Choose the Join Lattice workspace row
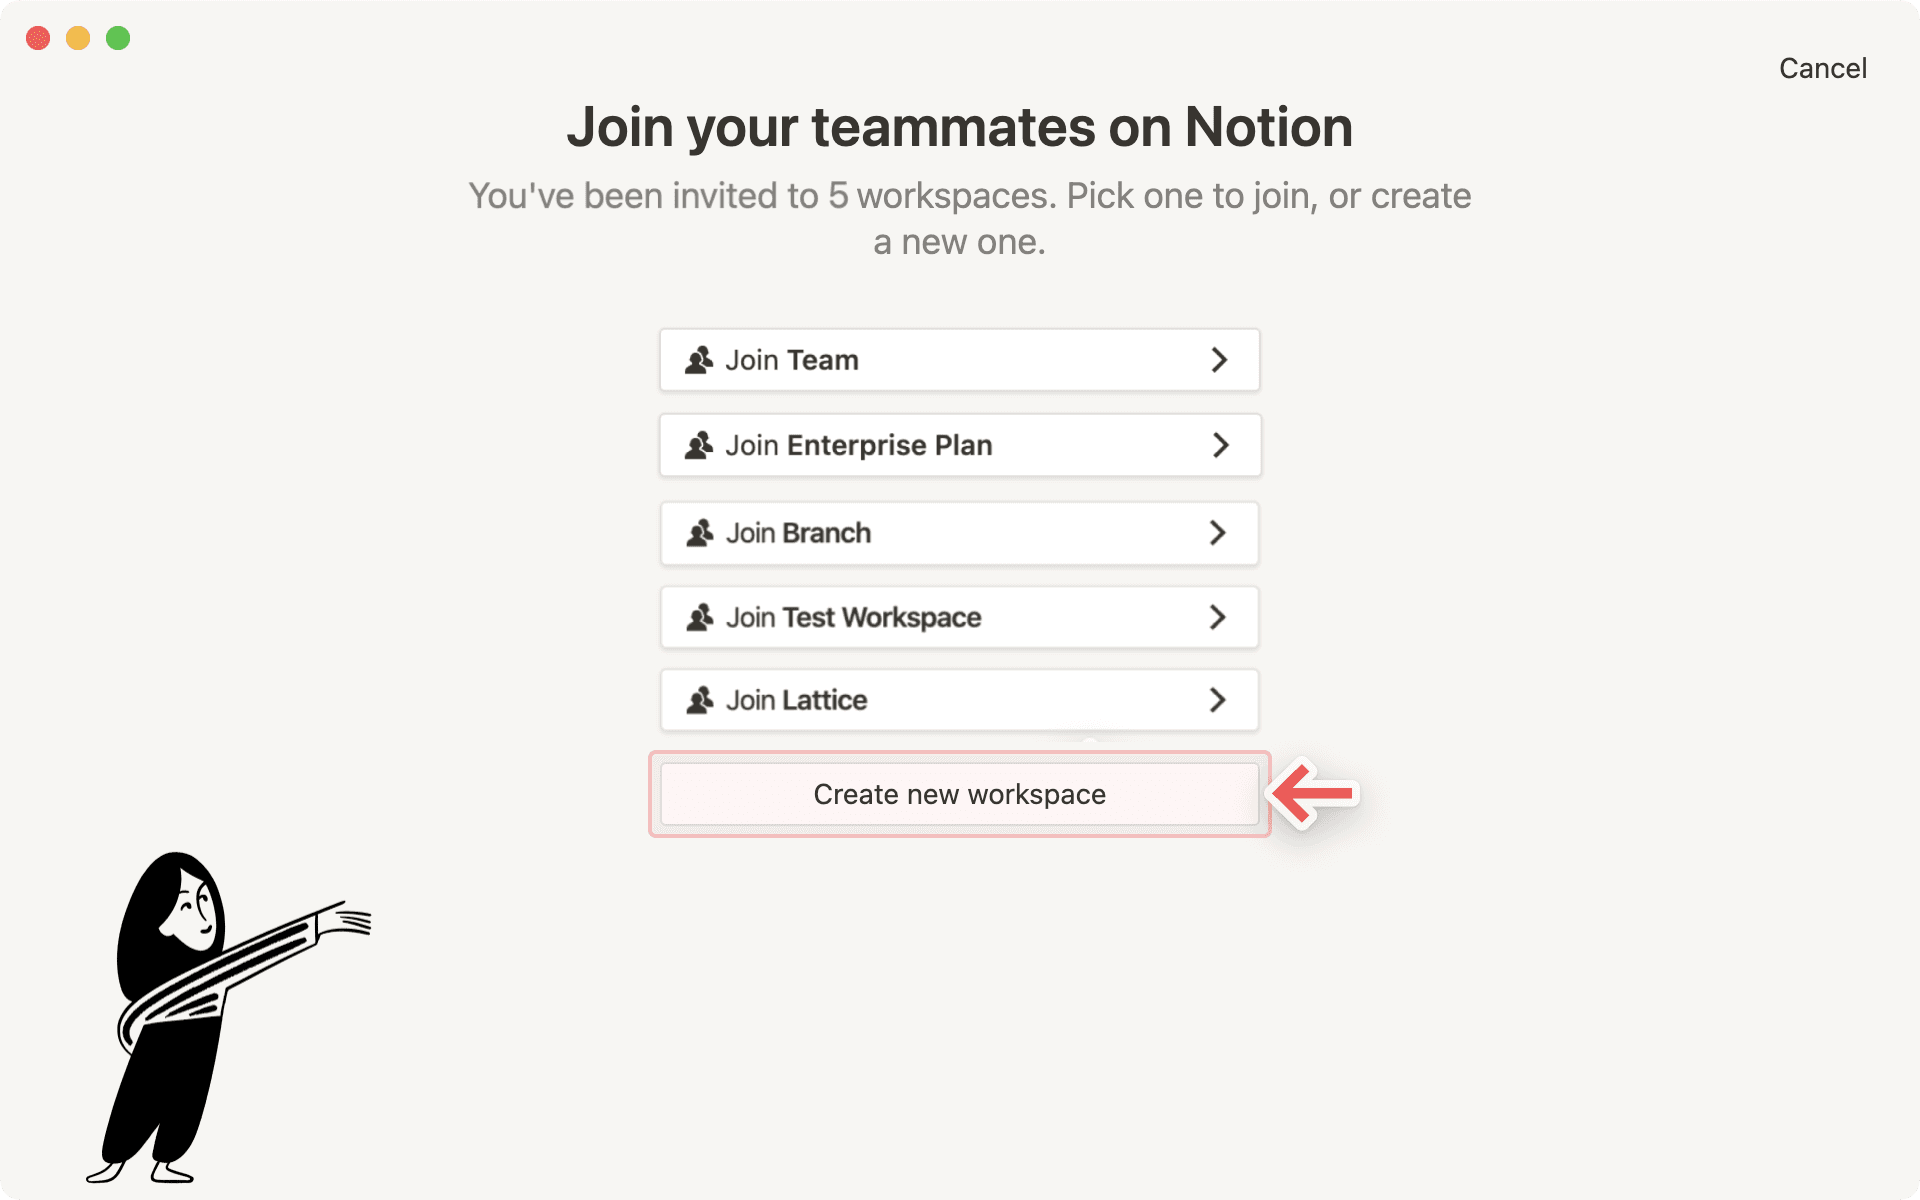Screen dimensions: 1920x1200 pos(959,700)
